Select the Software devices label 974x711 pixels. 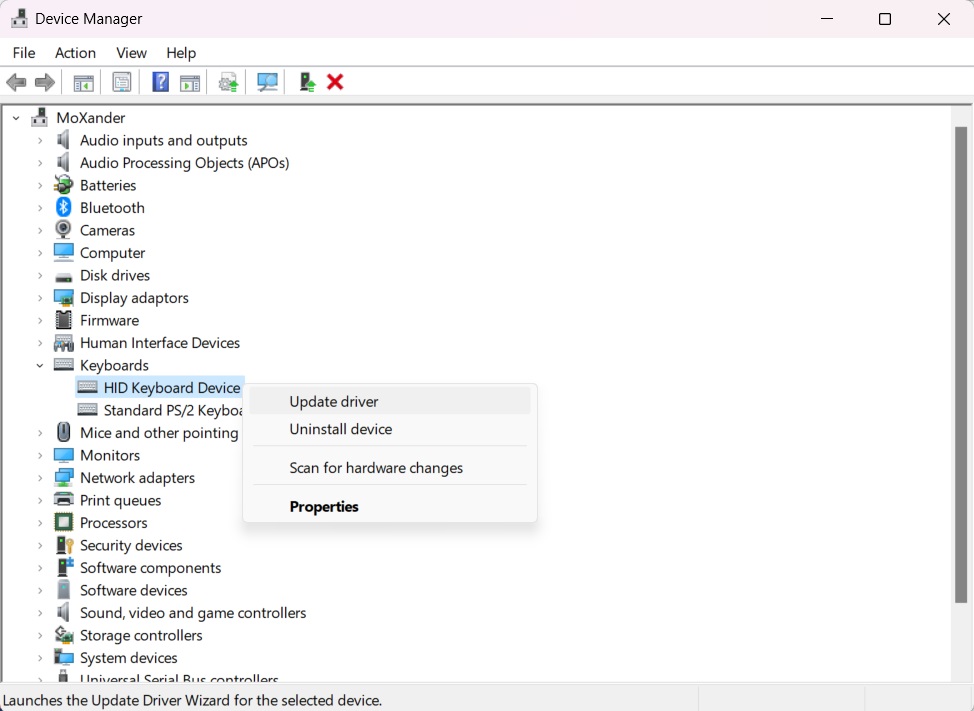tap(134, 590)
